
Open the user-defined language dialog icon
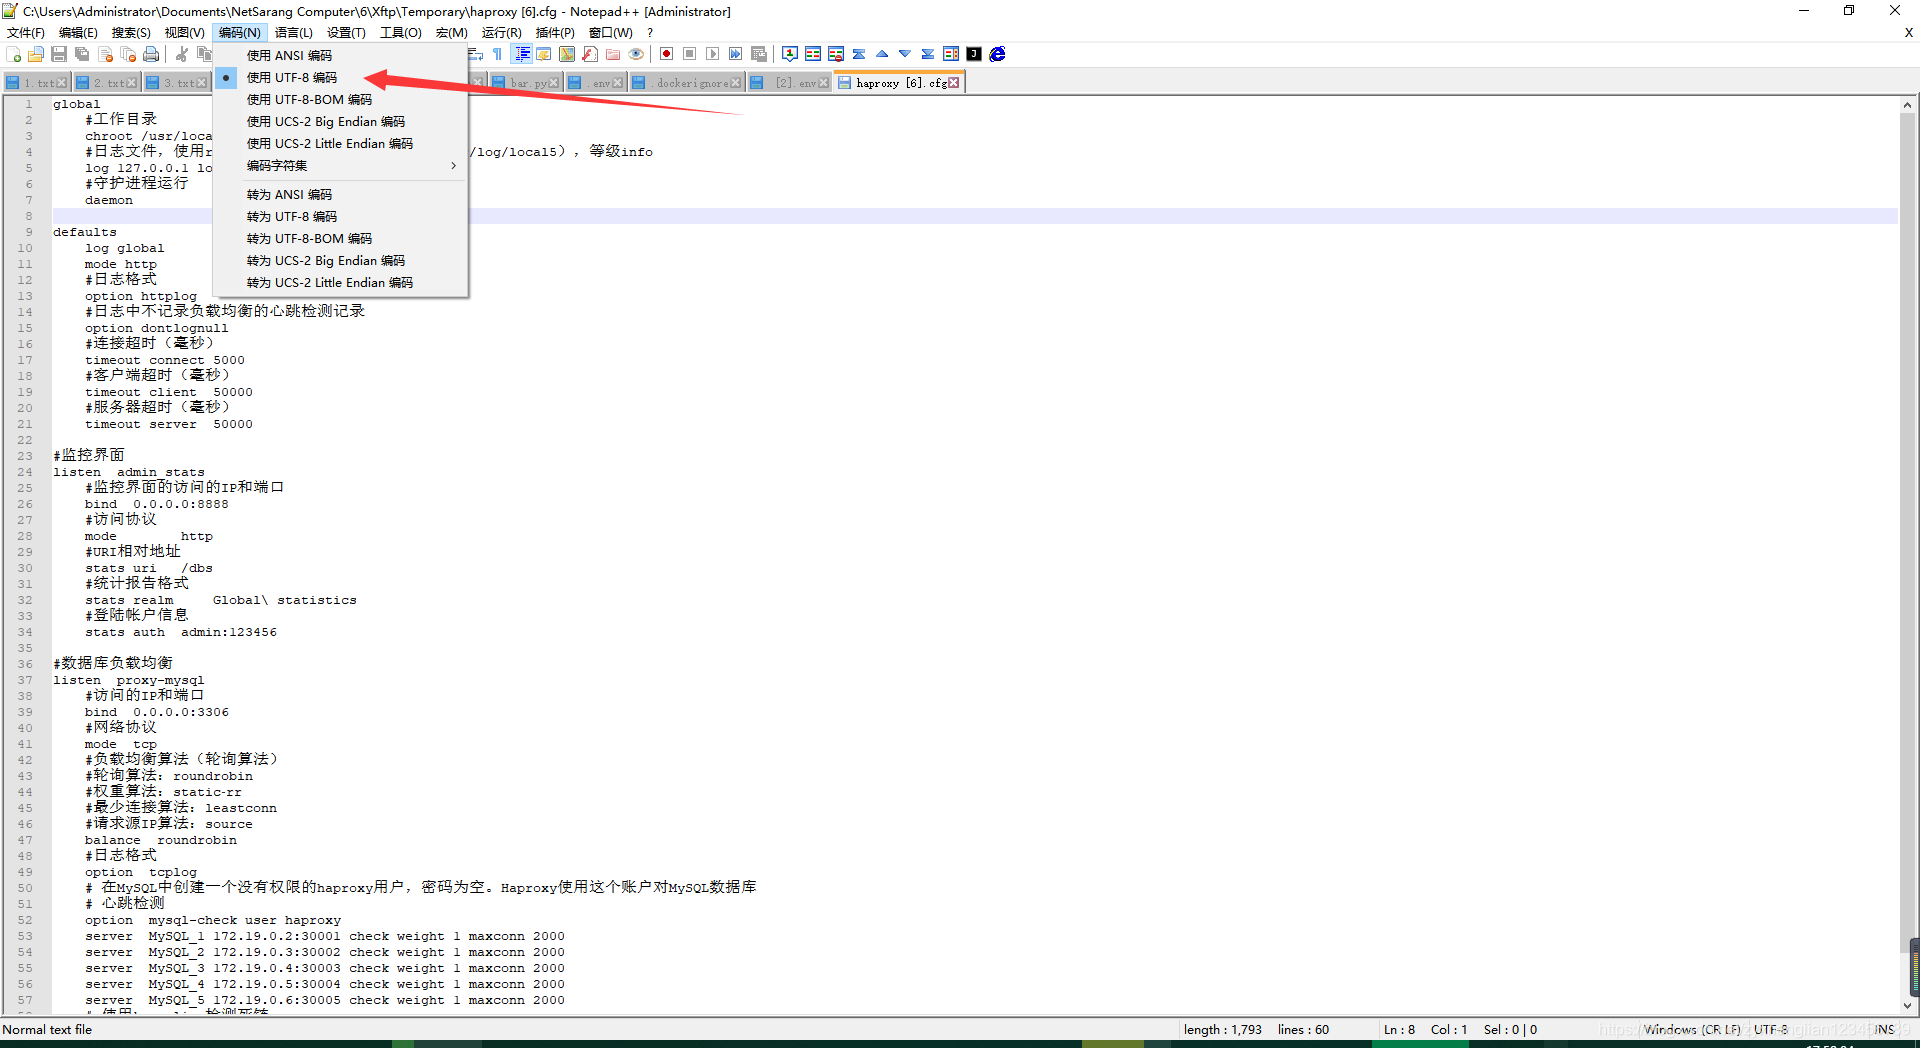[x=544, y=54]
